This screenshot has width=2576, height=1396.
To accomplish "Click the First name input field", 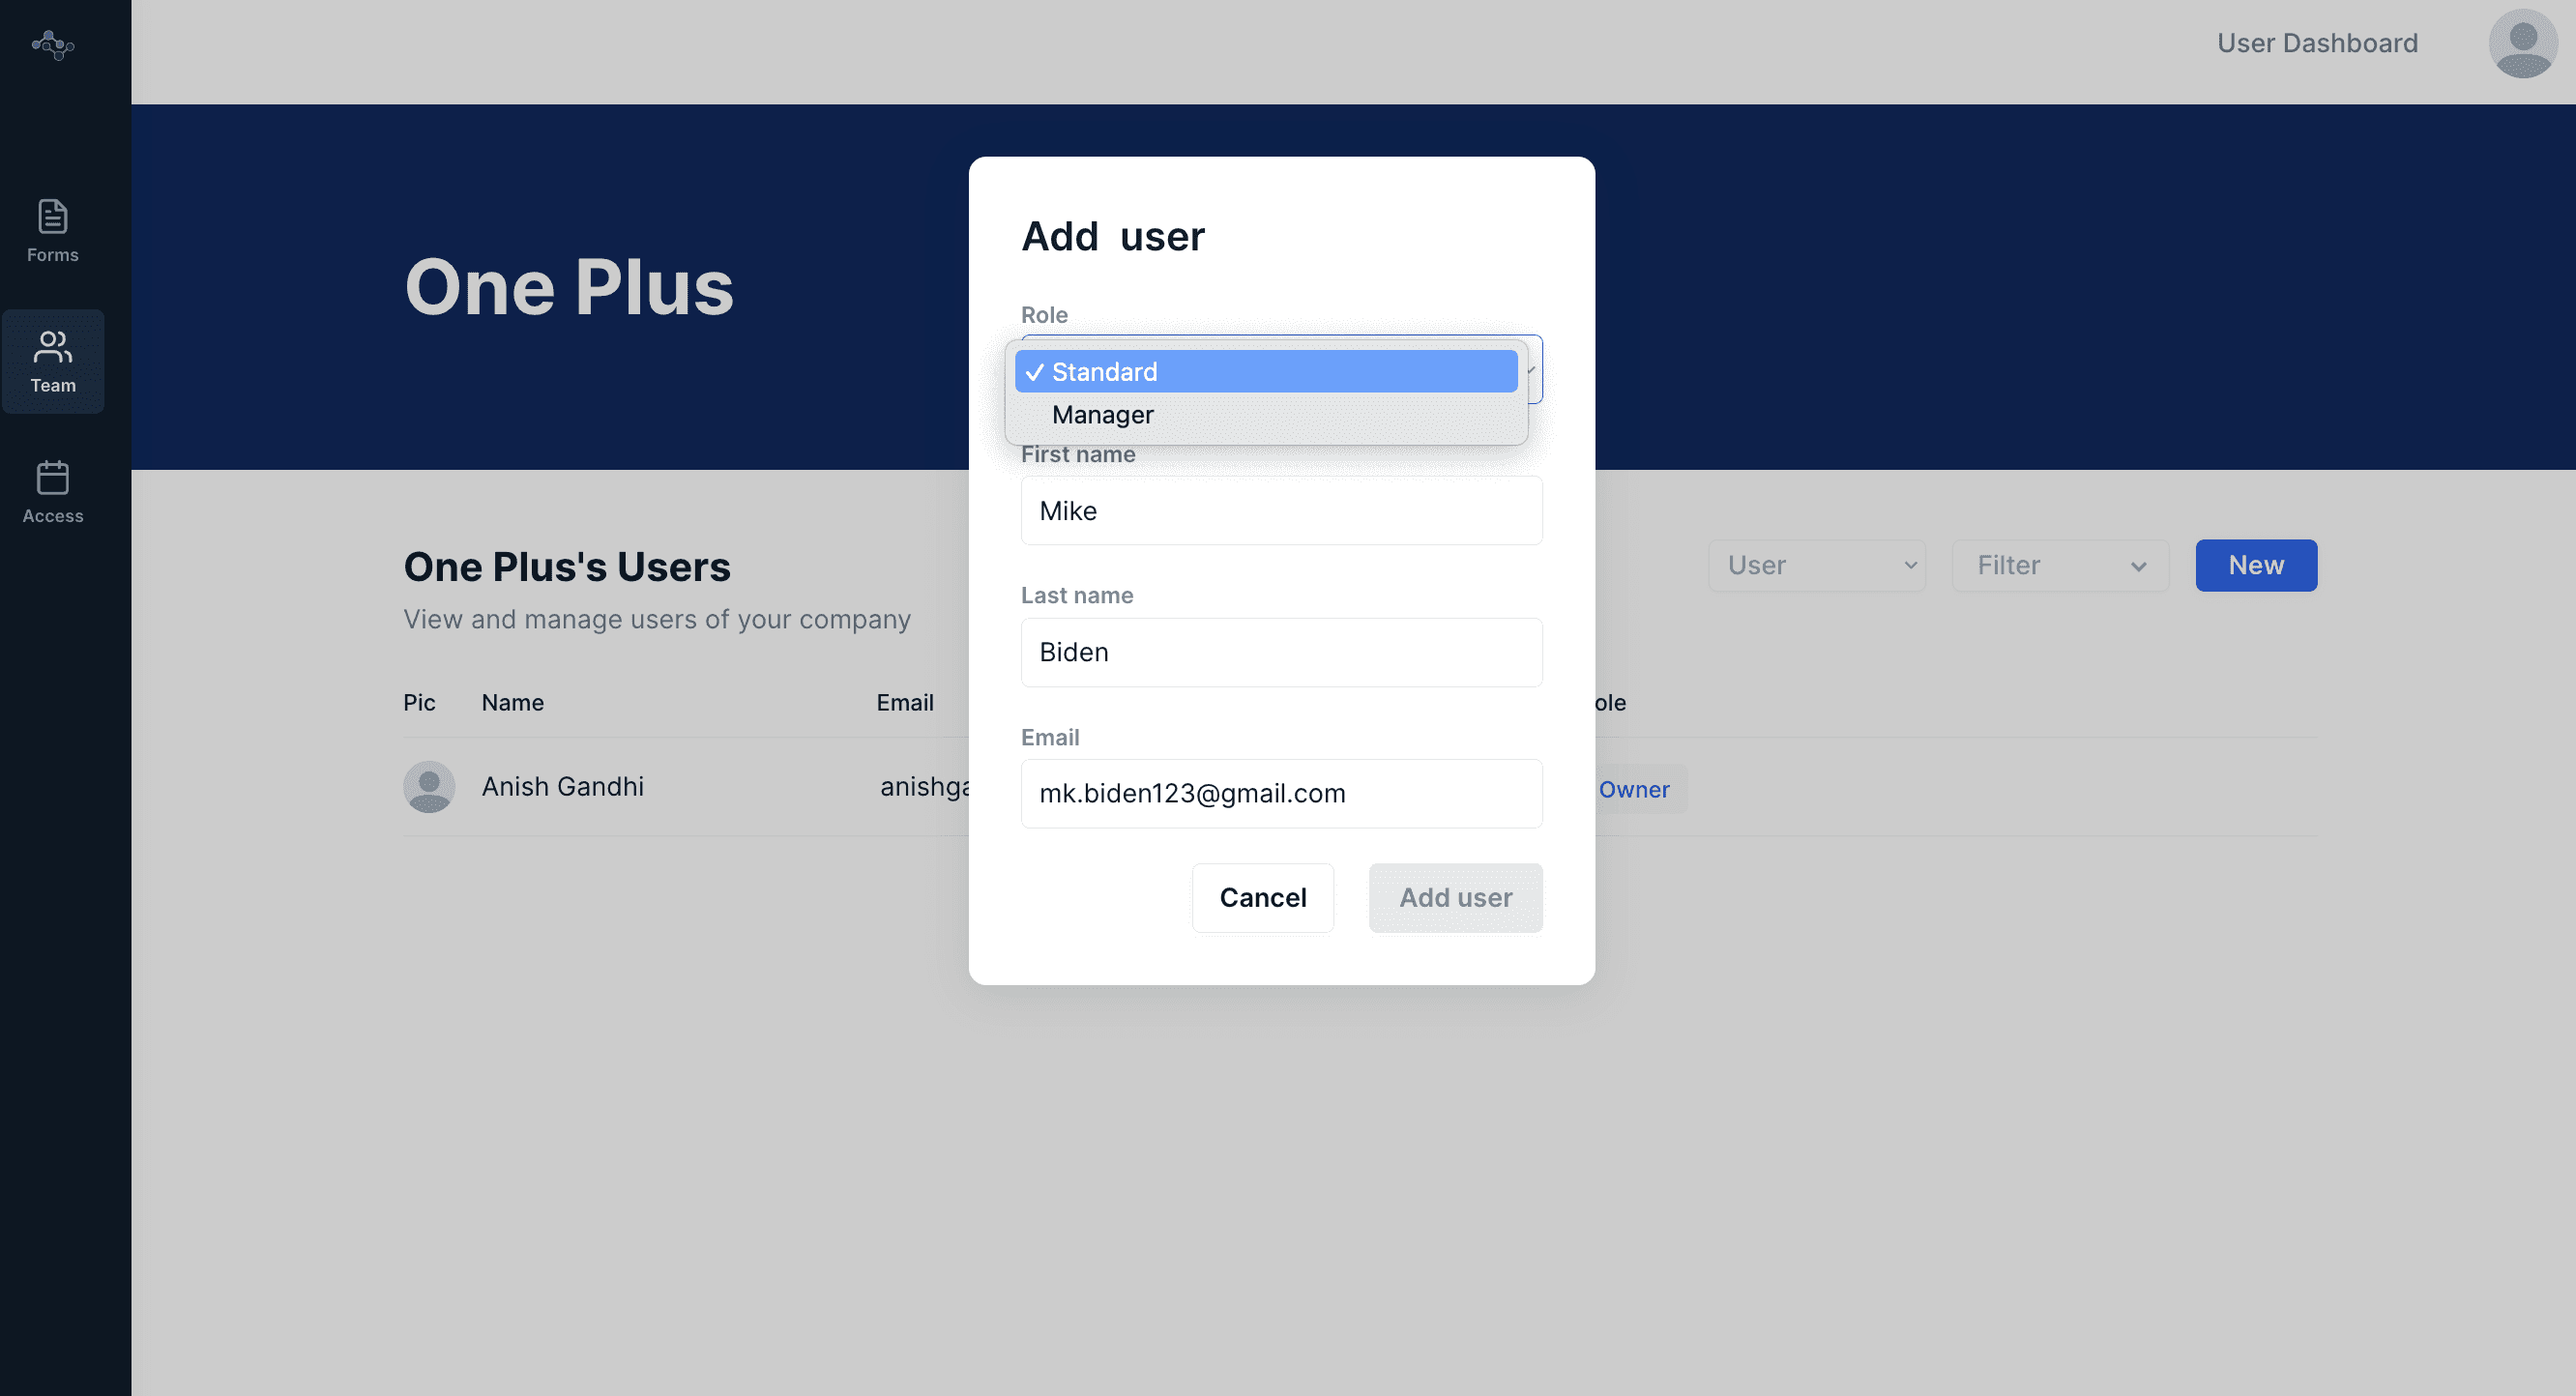I will tap(1281, 510).
